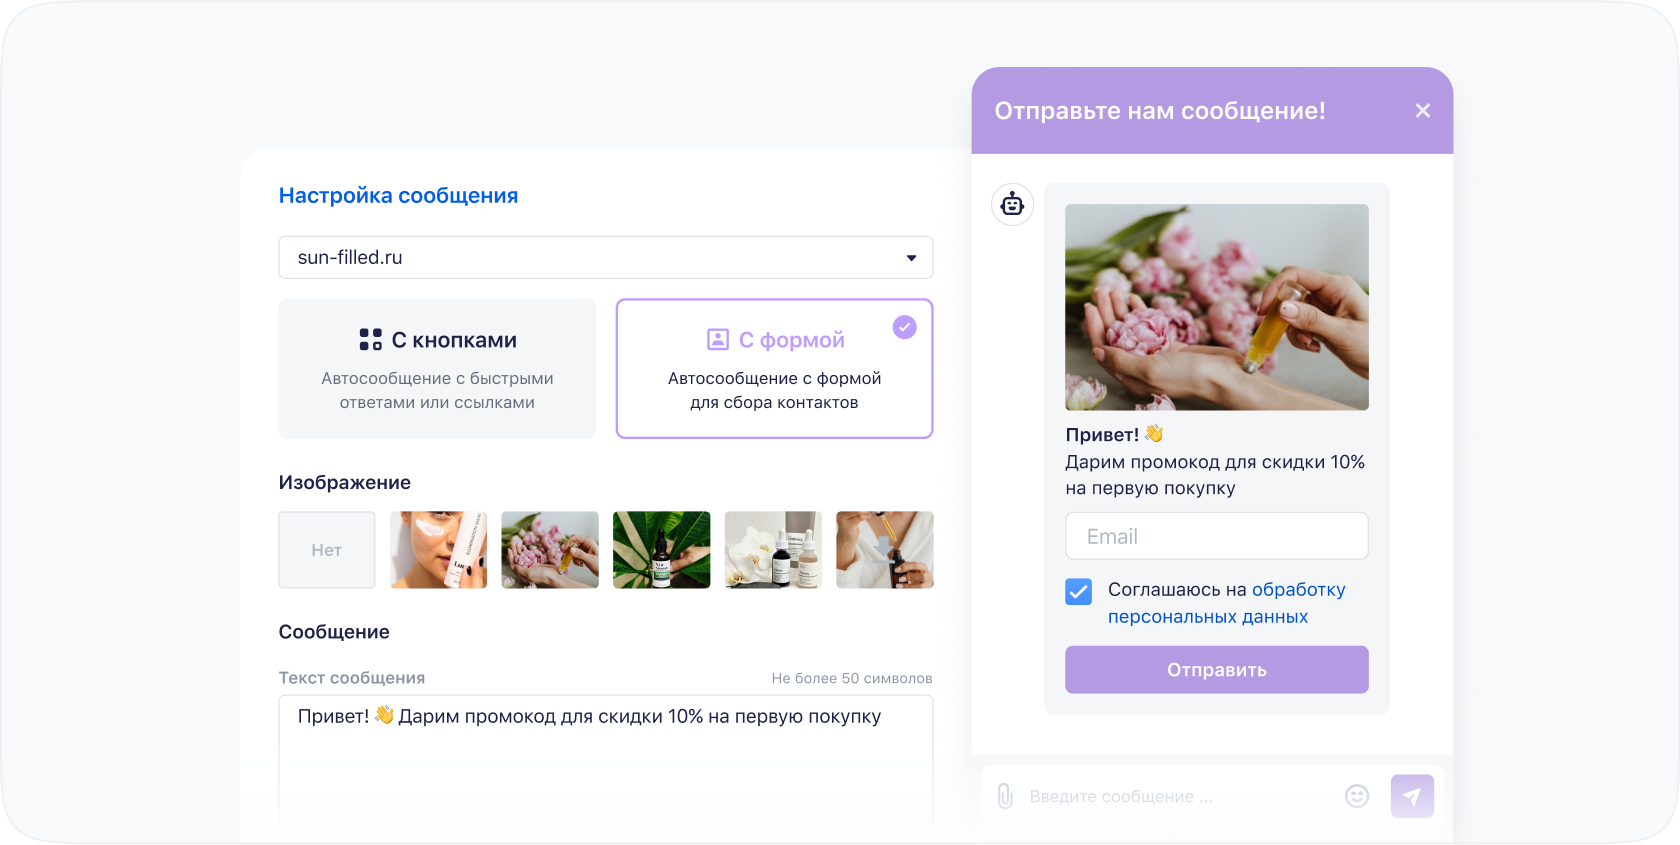Image resolution: width=1680 pixels, height=845 pixels.
Task: Click the Email input field
Action: coord(1217,536)
